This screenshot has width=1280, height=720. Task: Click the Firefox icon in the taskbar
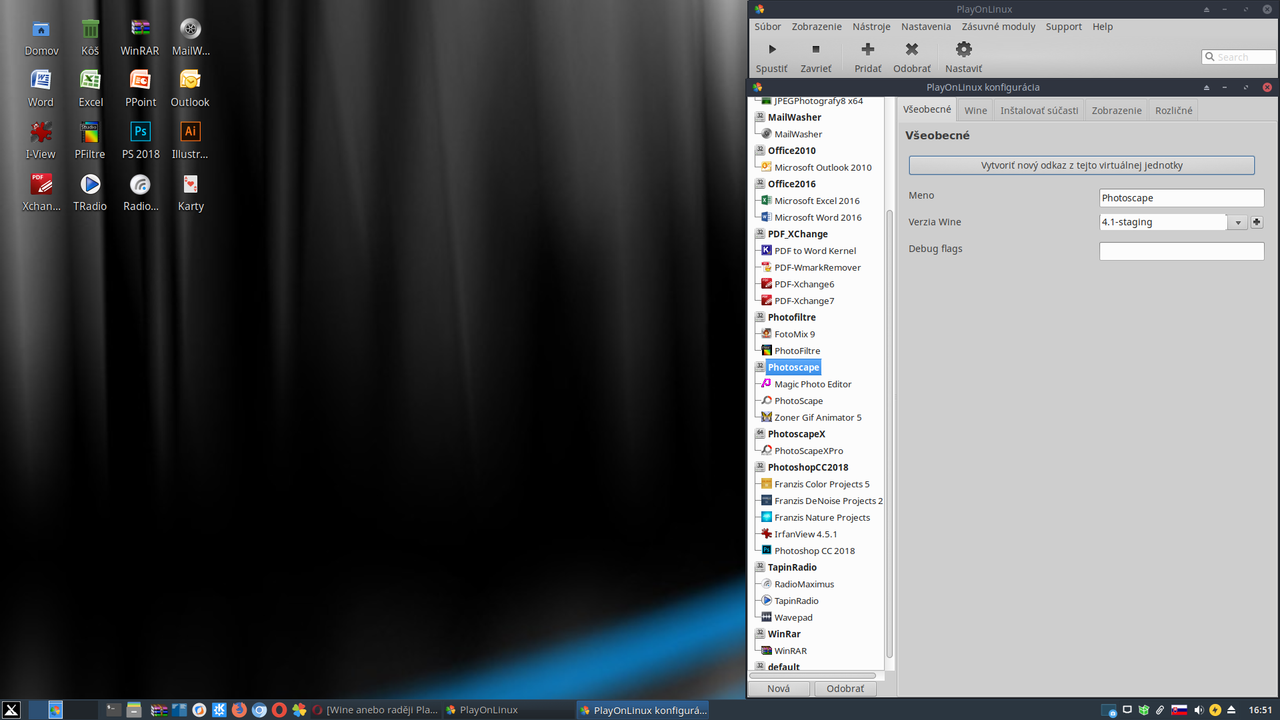point(239,710)
